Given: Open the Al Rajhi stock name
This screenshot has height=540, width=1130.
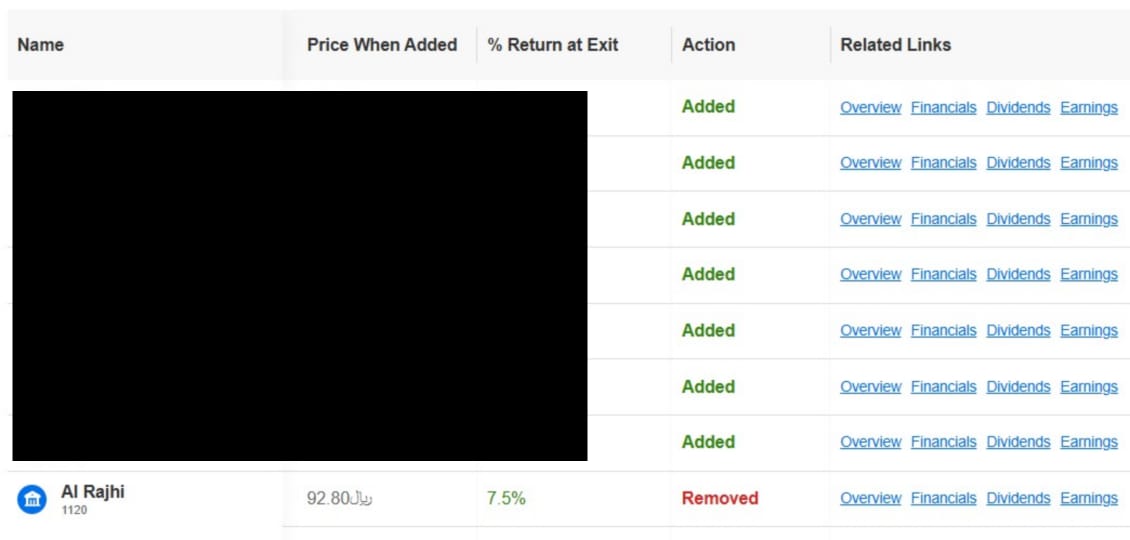Looking at the screenshot, I should [93, 492].
